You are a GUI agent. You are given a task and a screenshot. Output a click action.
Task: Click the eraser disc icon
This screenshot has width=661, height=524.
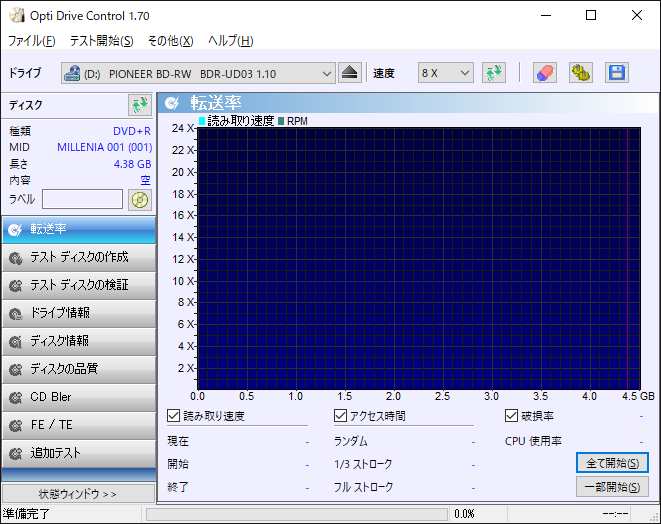click(545, 73)
